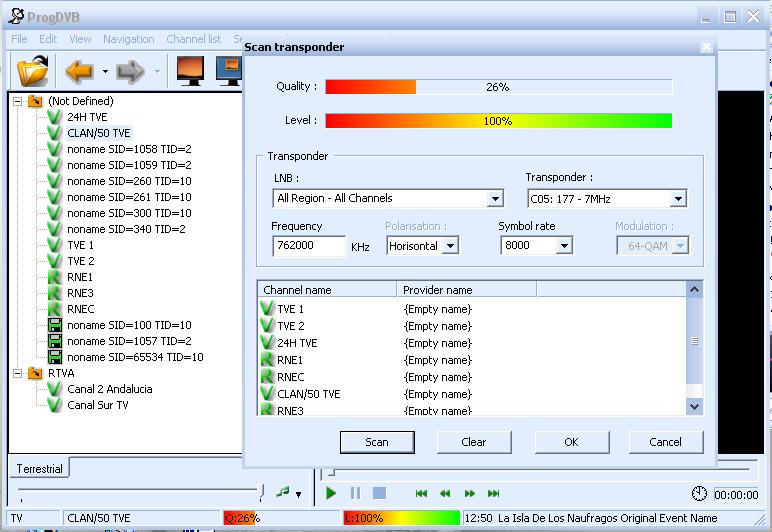
Task: Click the audio note icon
Action: [x=283, y=492]
